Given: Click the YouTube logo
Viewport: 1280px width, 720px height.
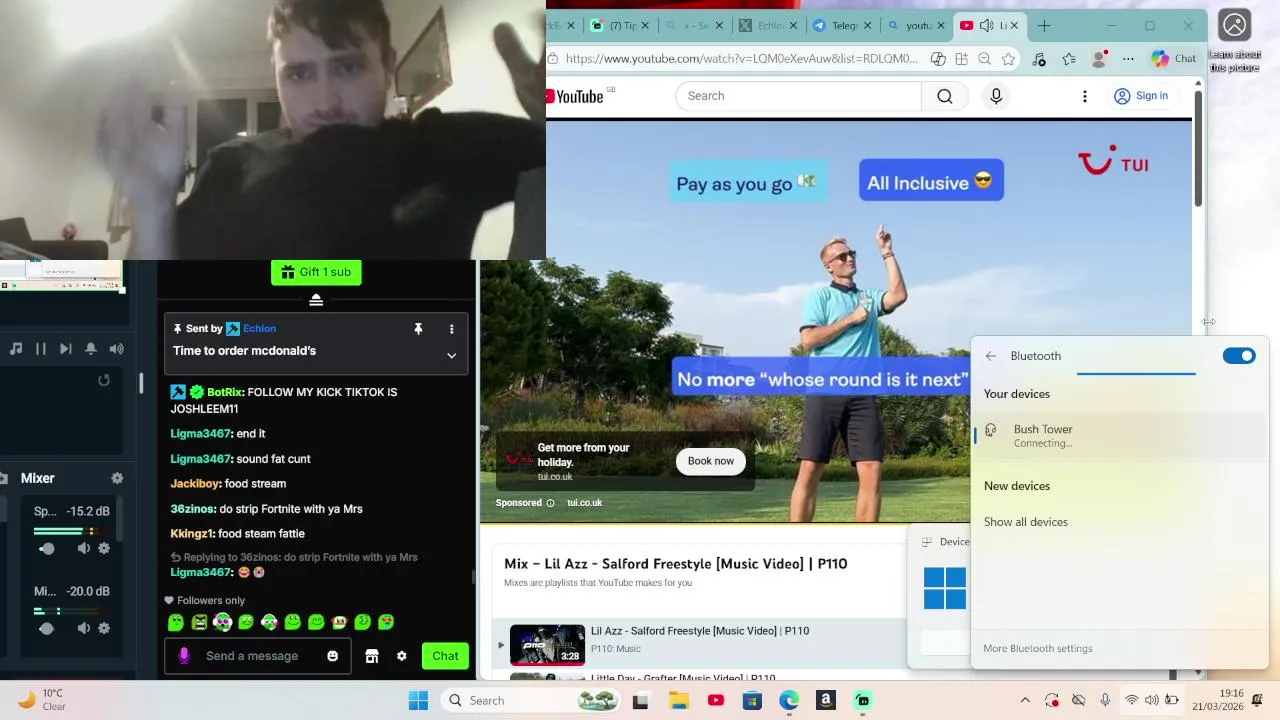Looking at the screenshot, I should [x=575, y=96].
